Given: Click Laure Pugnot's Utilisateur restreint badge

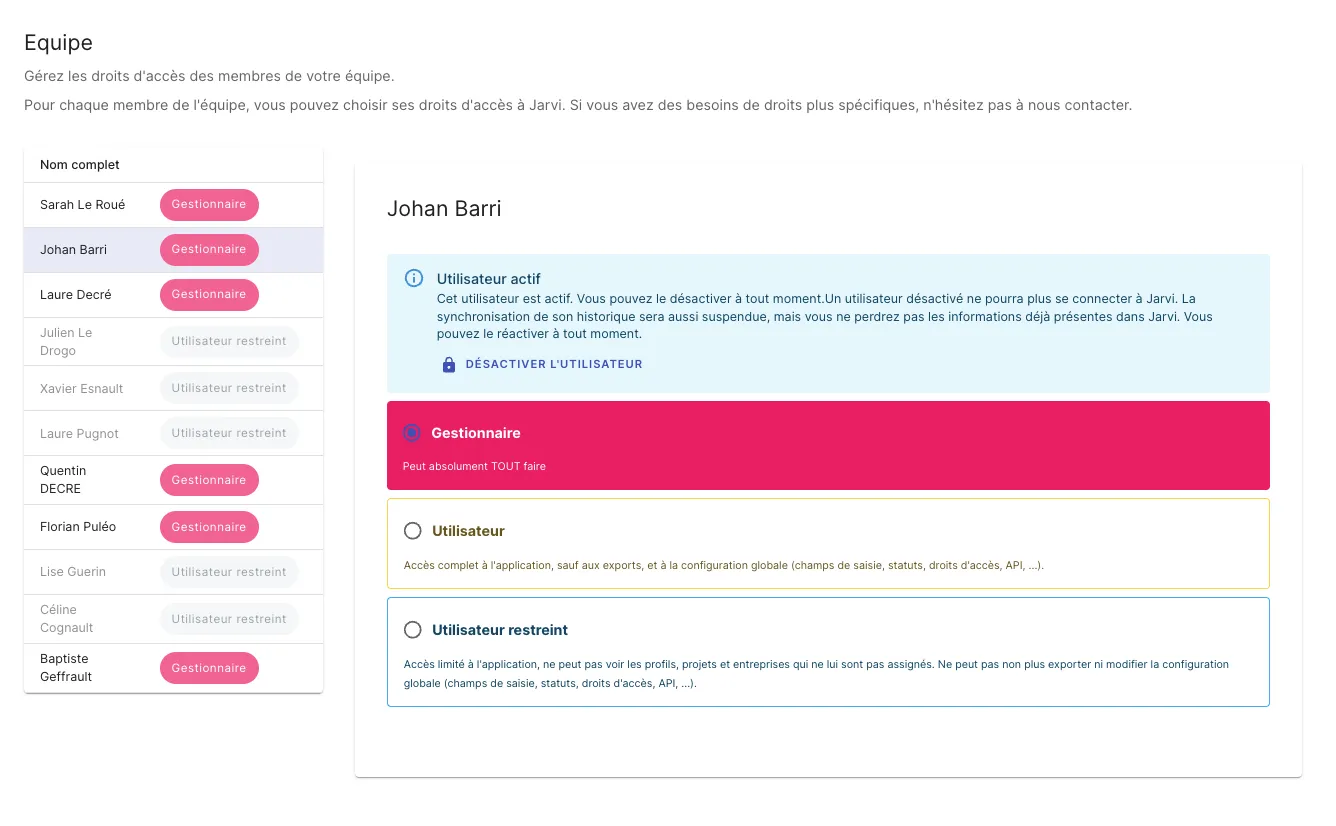Looking at the screenshot, I should point(229,432).
